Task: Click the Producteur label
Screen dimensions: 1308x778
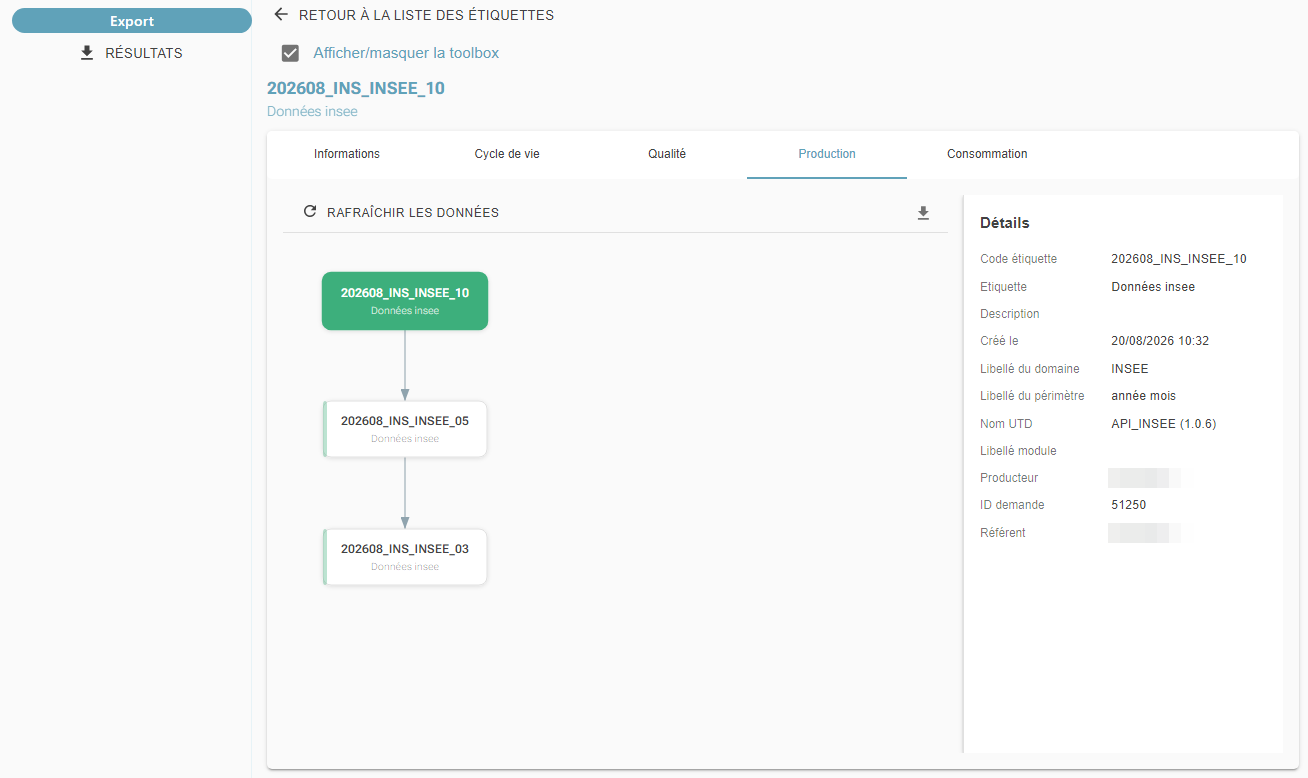Action: [x=1009, y=478]
